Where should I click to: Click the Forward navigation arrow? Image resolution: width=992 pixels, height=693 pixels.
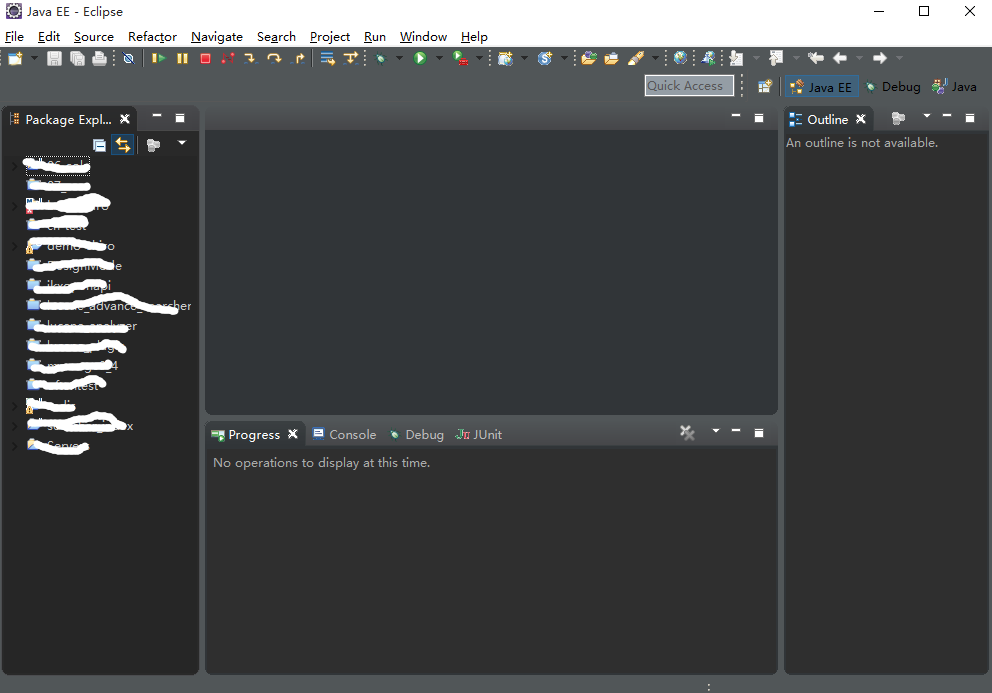[879, 58]
